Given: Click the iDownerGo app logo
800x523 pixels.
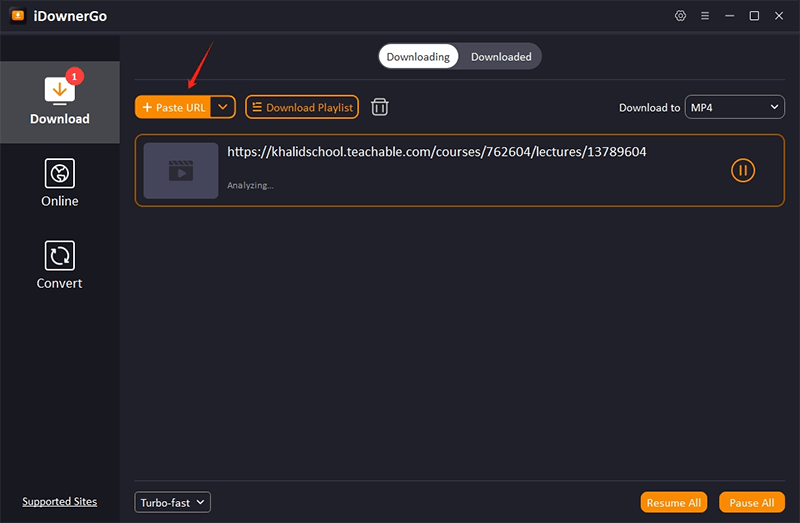Looking at the screenshot, I should click(x=18, y=16).
